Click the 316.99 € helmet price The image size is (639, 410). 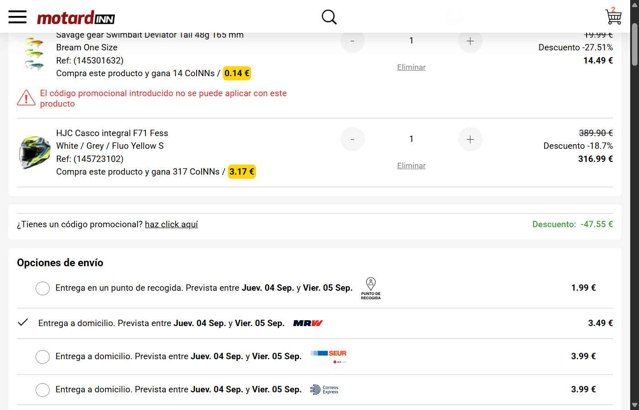coord(595,159)
